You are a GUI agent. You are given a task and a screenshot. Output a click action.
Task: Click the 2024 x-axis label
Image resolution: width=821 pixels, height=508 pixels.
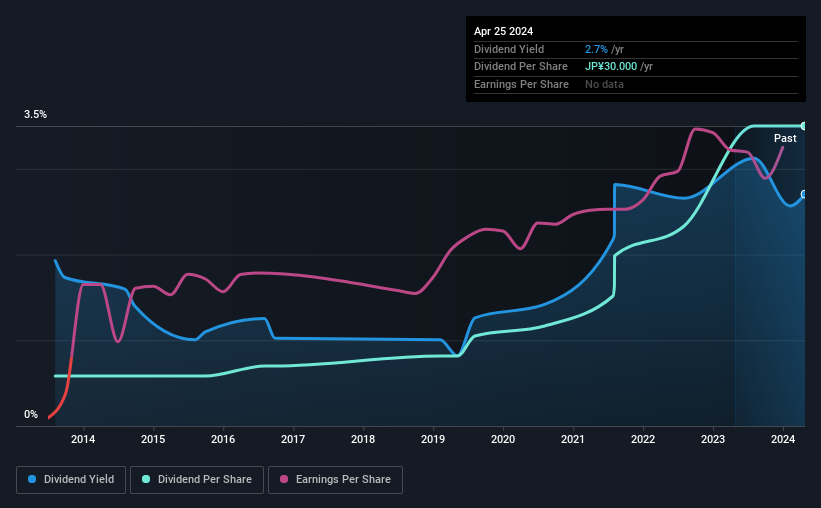783,439
